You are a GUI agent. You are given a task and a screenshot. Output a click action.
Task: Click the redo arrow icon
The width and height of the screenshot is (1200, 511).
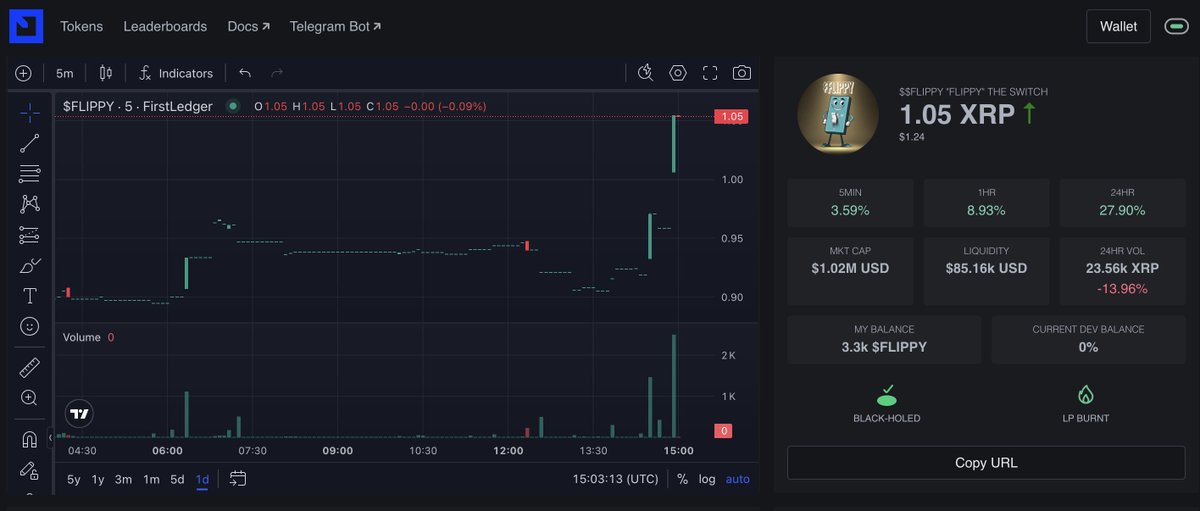tap(277, 73)
